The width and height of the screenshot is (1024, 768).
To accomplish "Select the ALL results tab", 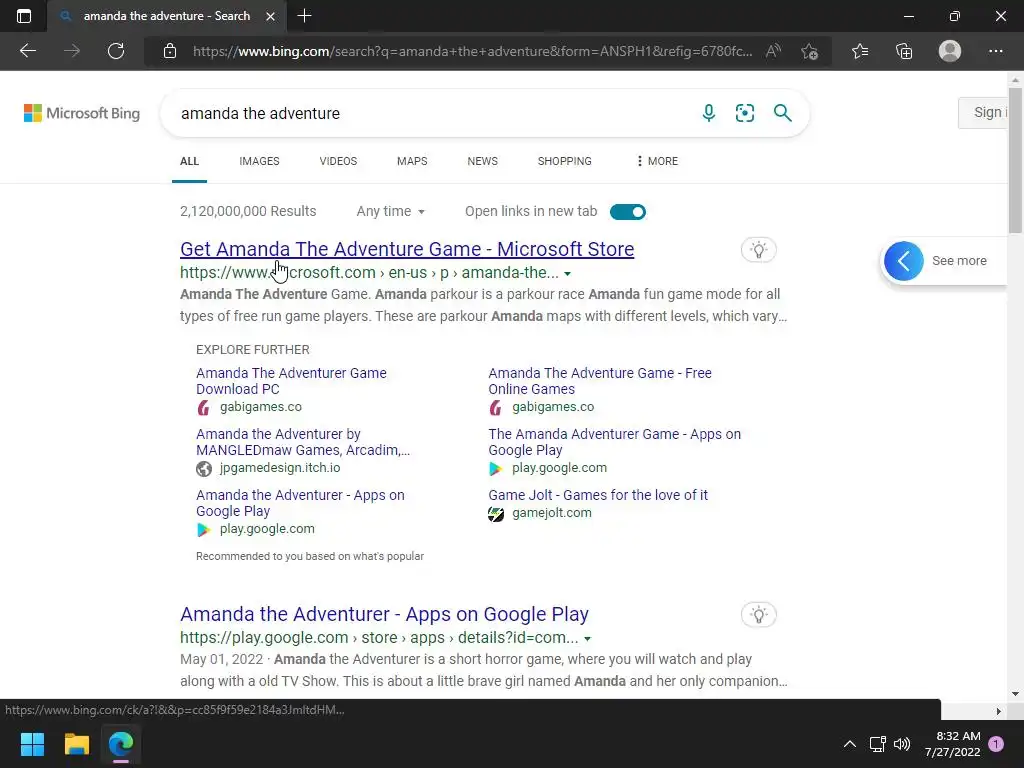I will click(x=189, y=161).
